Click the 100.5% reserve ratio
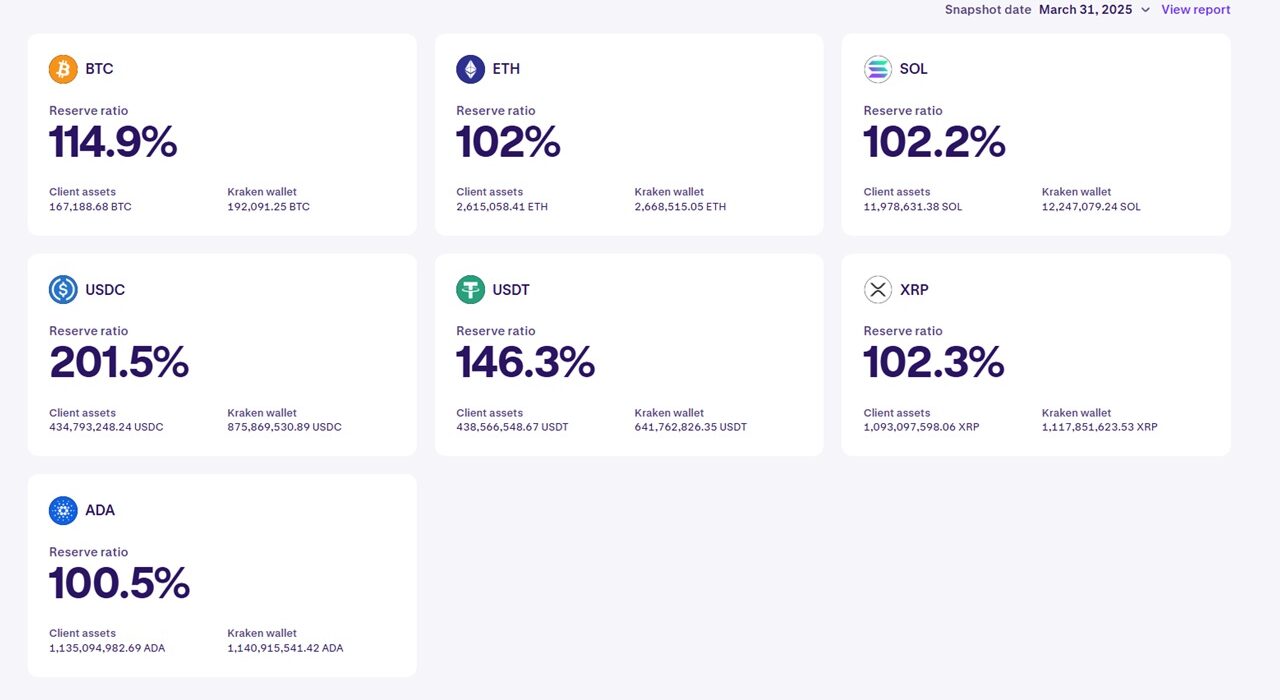This screenshot has width=1280, height=700. 119,583
